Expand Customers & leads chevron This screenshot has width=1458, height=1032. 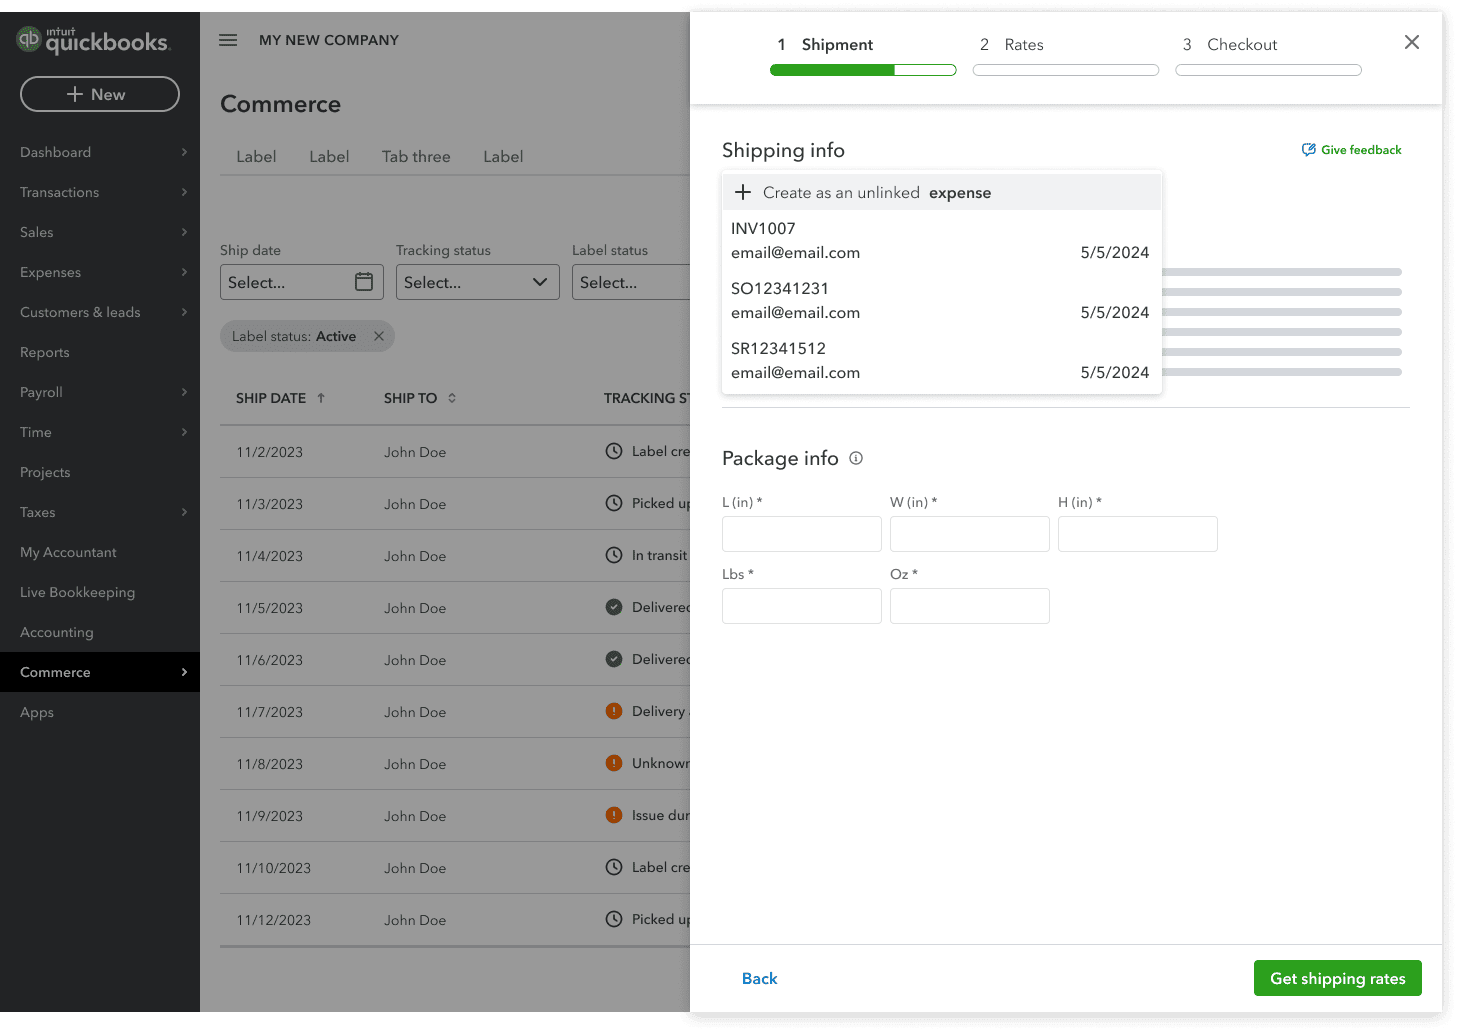[x=184, y=312]
